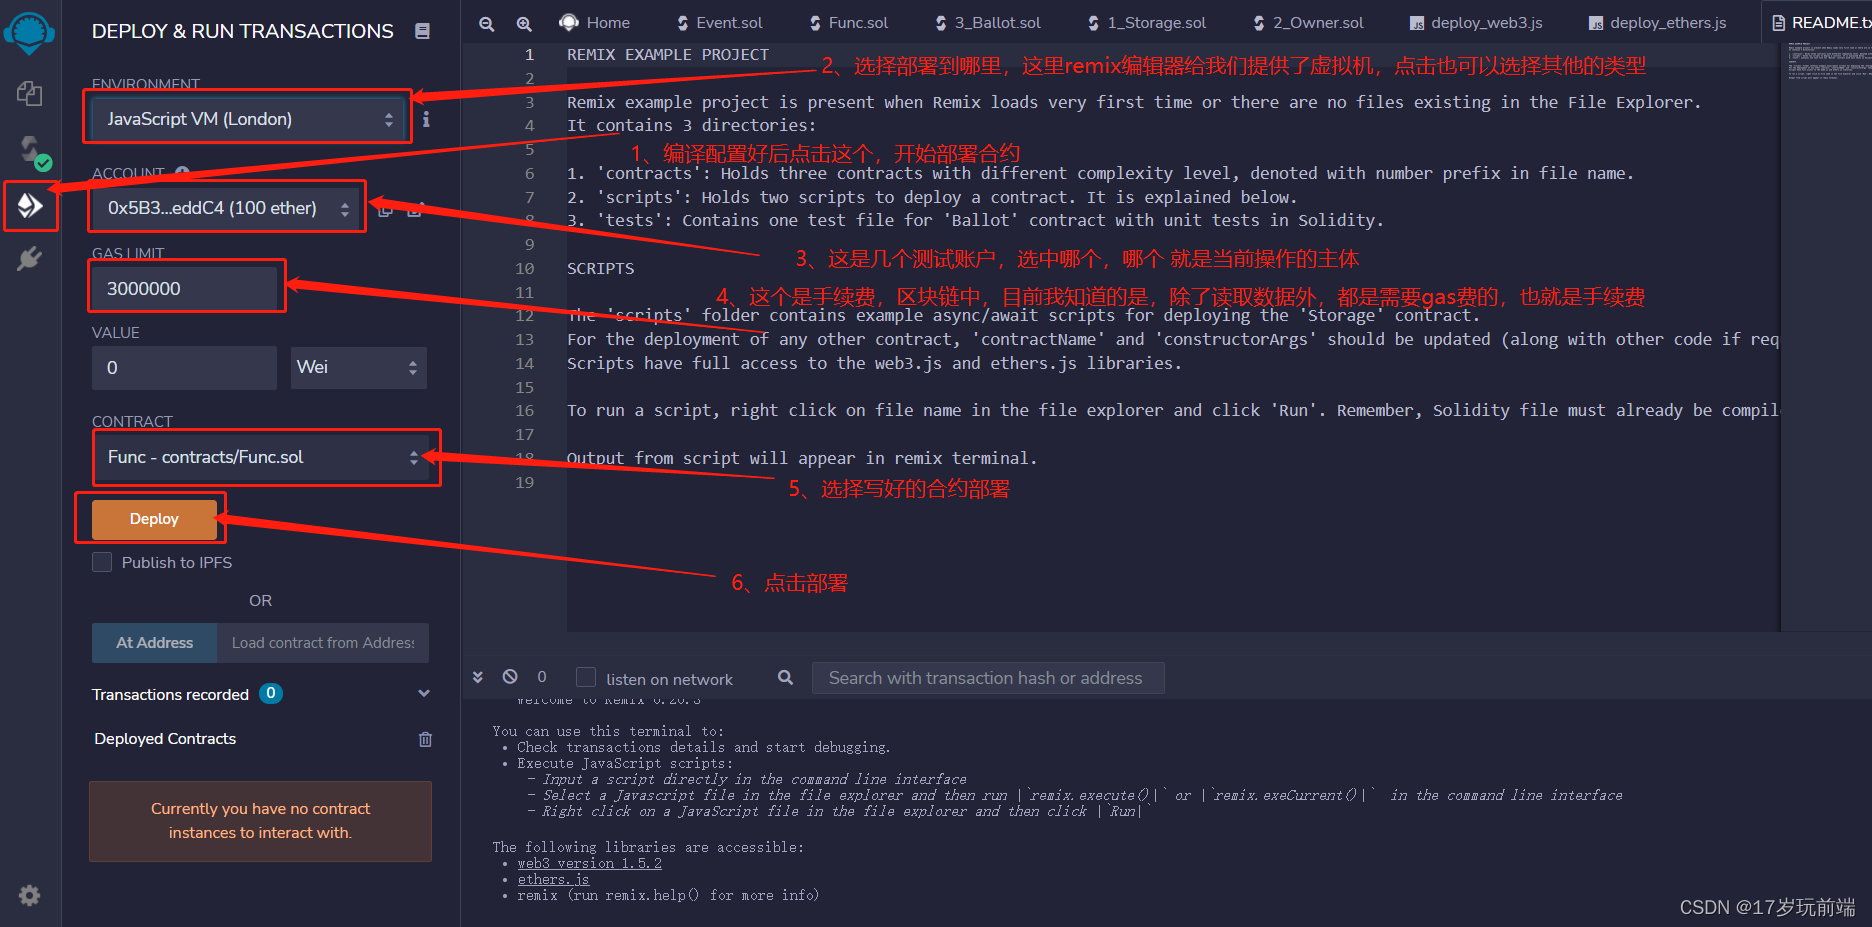Screen dimensions: 1872x927
Task: Click the terminal search magnifier icon
Action: pyautogui.click(x=786, y=678)
